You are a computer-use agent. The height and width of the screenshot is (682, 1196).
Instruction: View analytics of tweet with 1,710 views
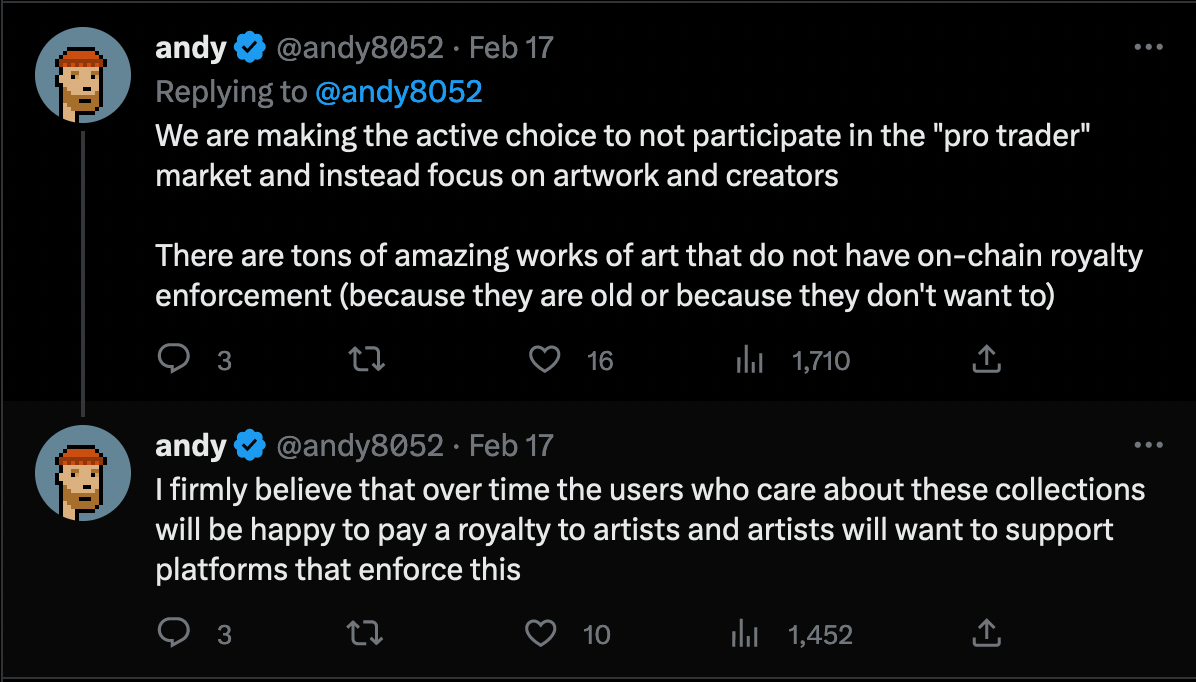click(x=750, y=360)
